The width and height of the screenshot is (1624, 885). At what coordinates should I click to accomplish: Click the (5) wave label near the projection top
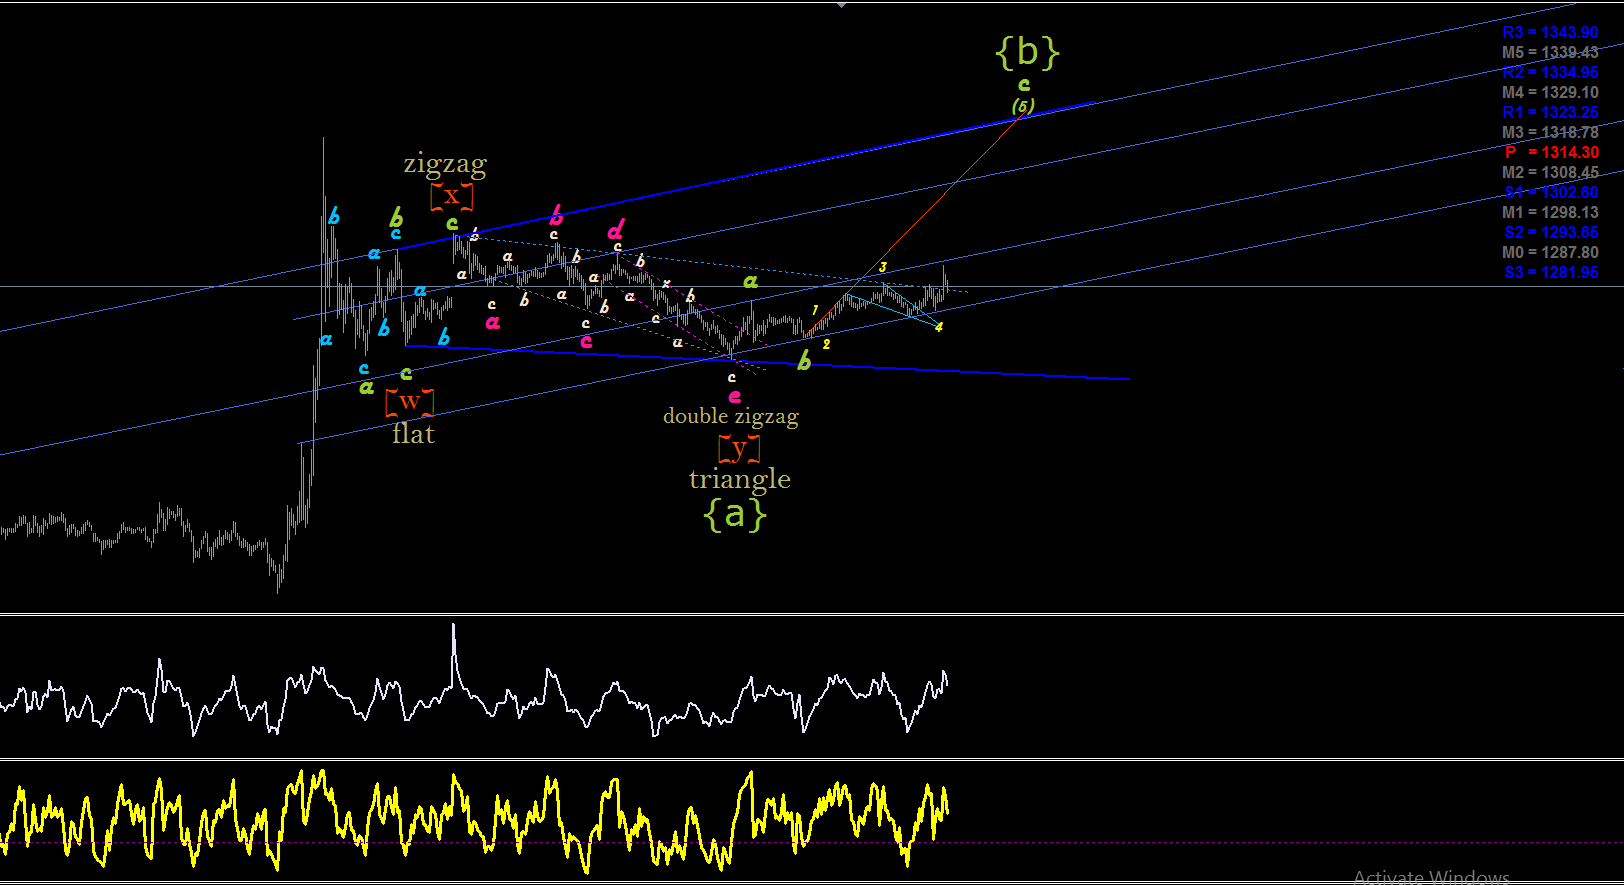tap(1022, 106)
